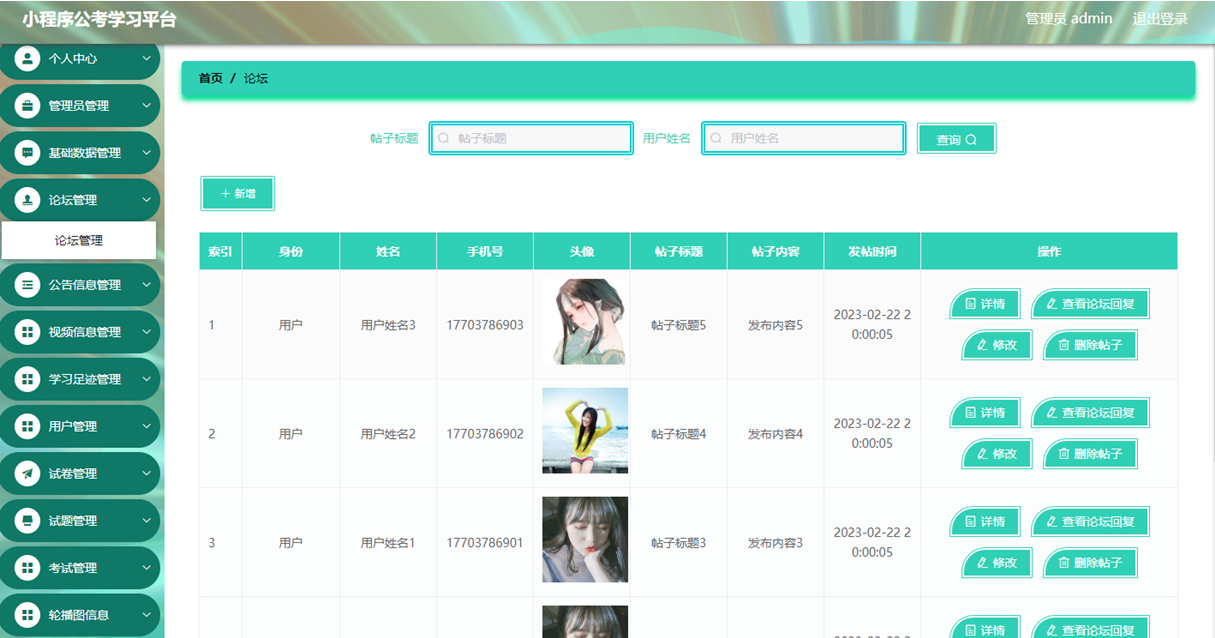Click the 考试管理 grid icon
Image resolution: width=1215 pixels, height=638 pixels.
tap(28, 567)
